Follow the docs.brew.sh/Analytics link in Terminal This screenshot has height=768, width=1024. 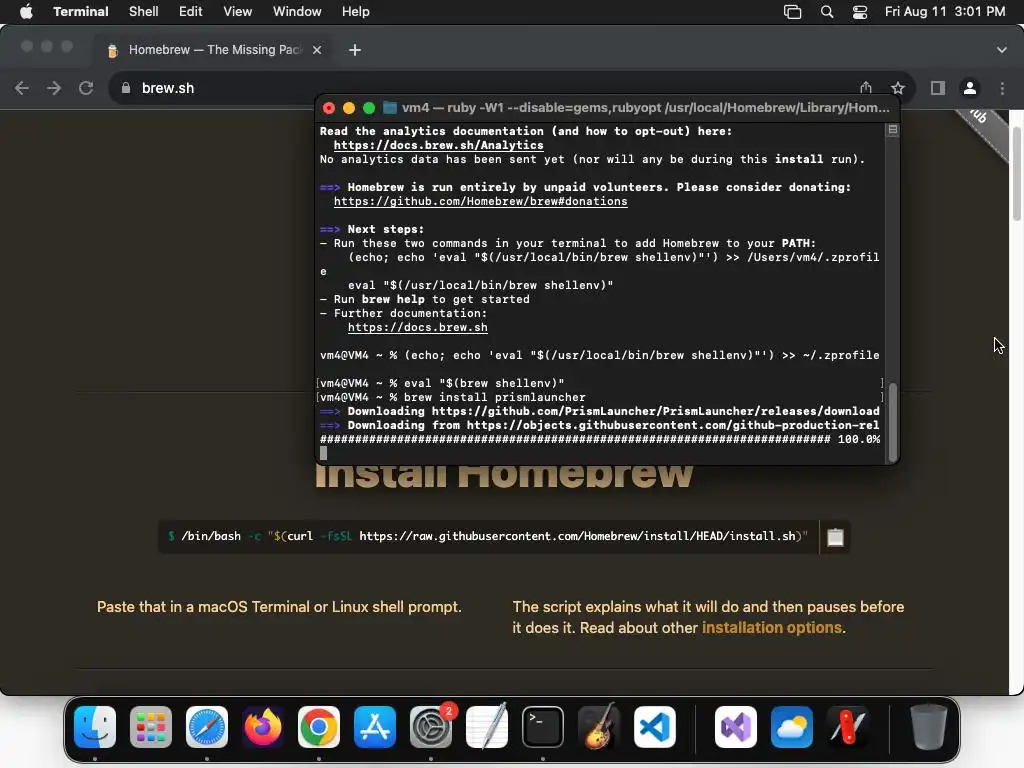click(x=438, y=145)
